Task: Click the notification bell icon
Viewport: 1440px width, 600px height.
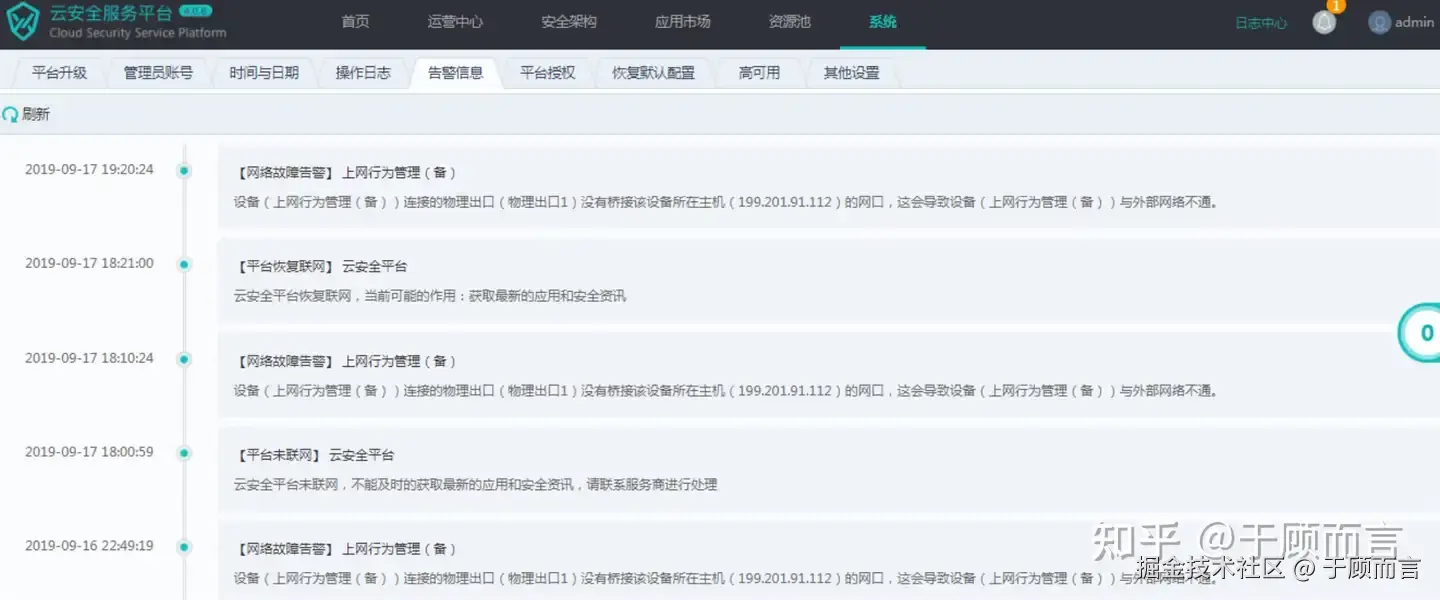Action: (x=1324, y=22)
